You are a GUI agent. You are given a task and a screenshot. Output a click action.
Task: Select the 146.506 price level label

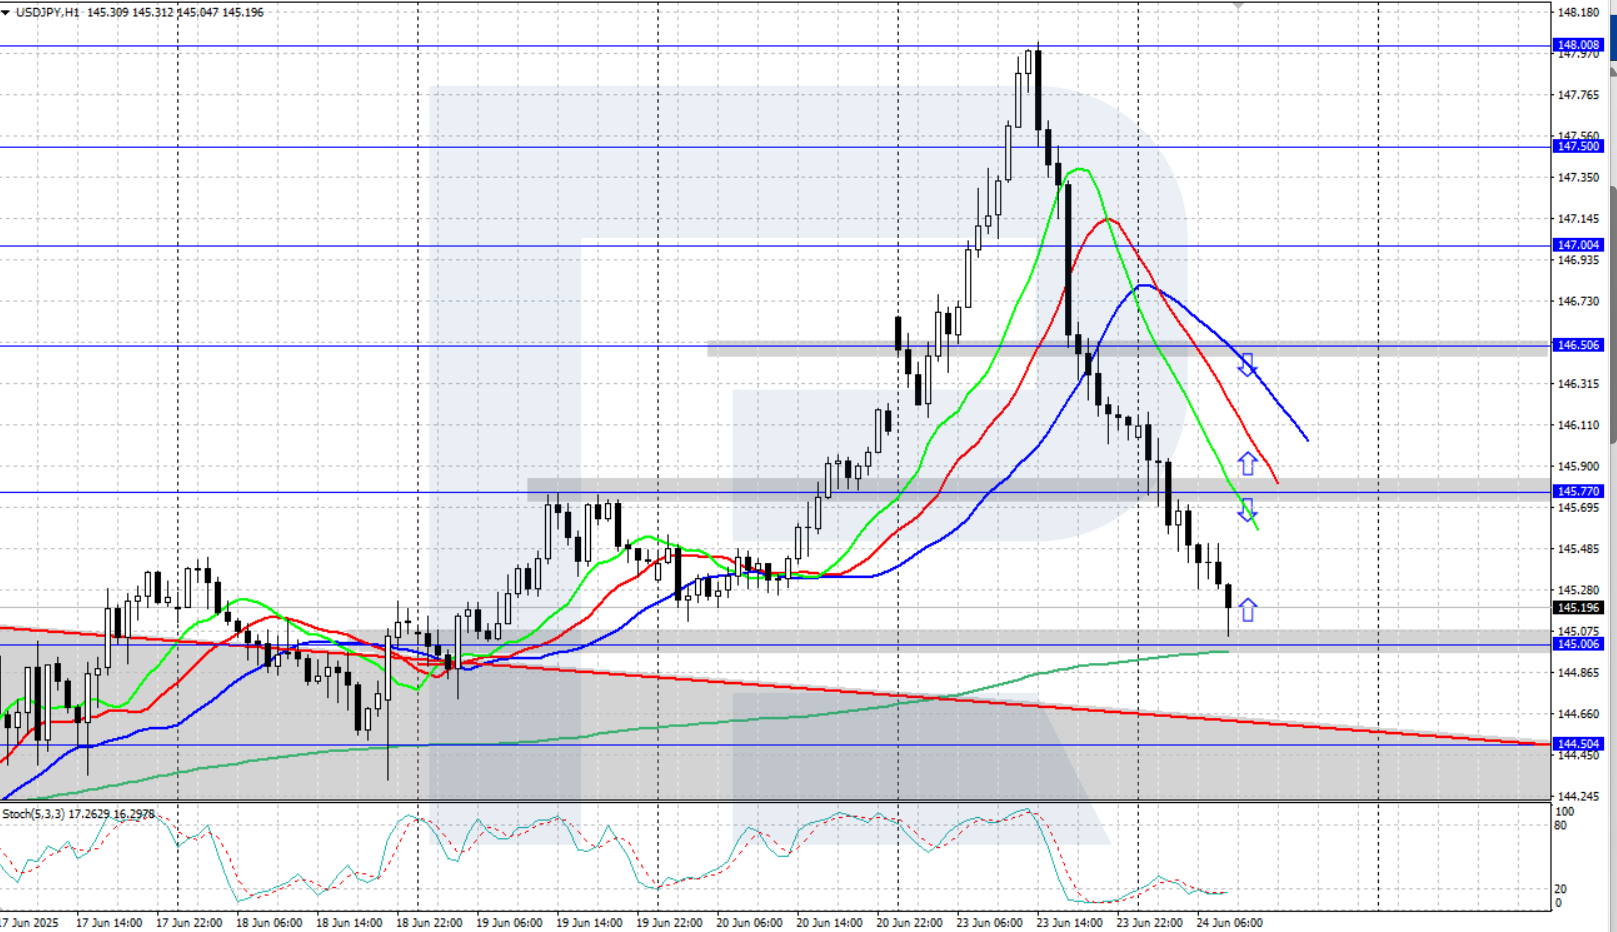[1579, 345]
